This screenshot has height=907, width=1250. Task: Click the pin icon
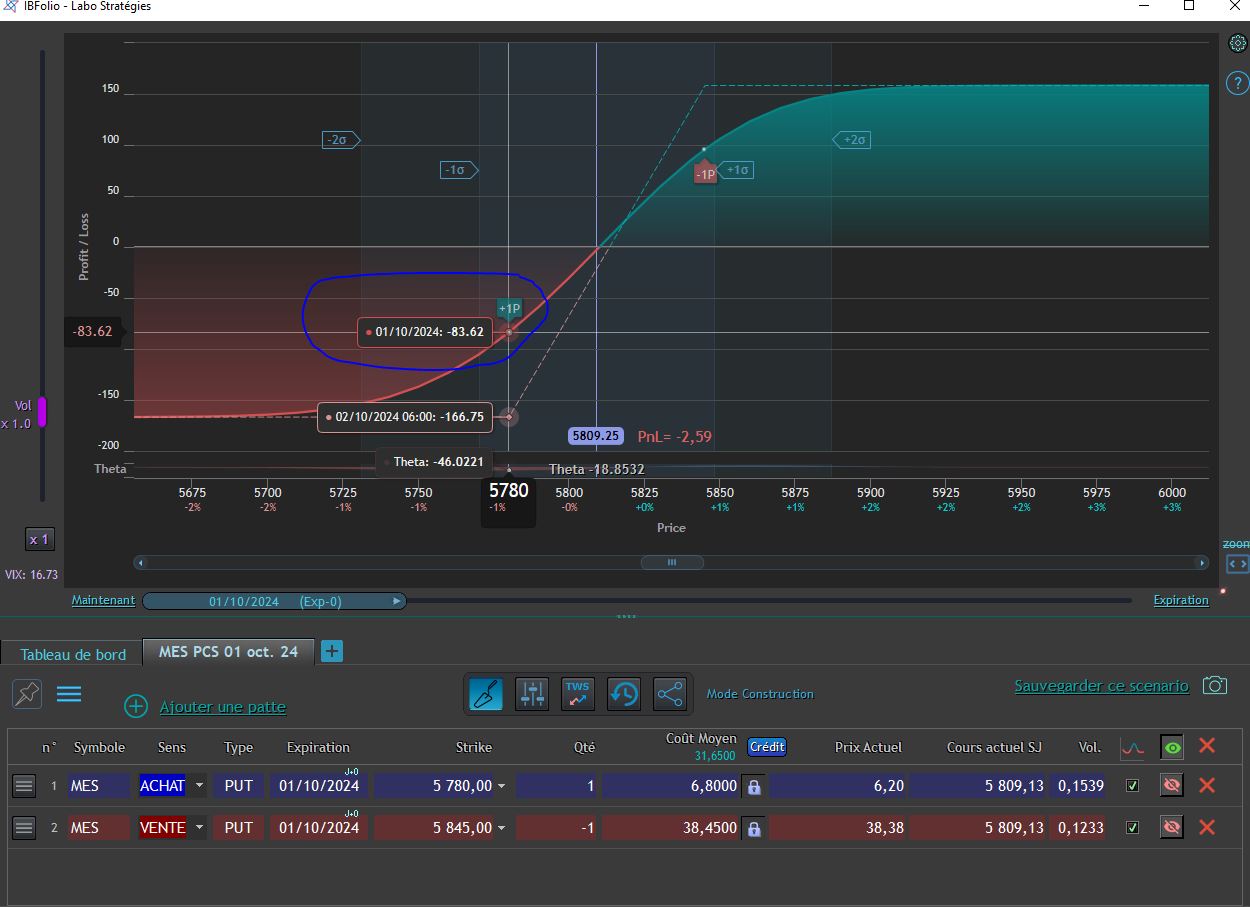pos(27,694)
